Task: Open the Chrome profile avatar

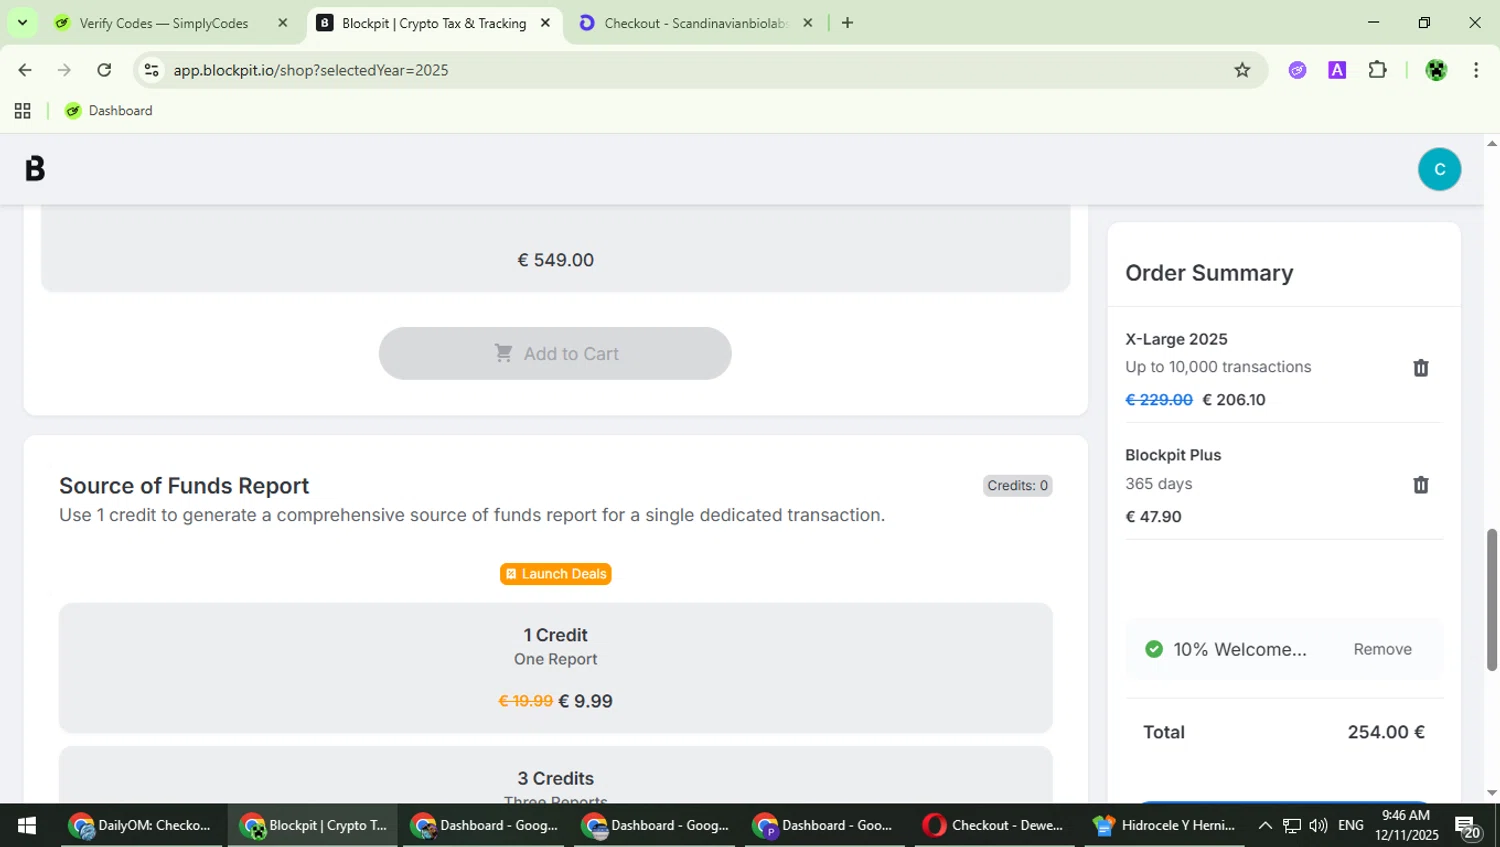Action: tap(1436, 70)
